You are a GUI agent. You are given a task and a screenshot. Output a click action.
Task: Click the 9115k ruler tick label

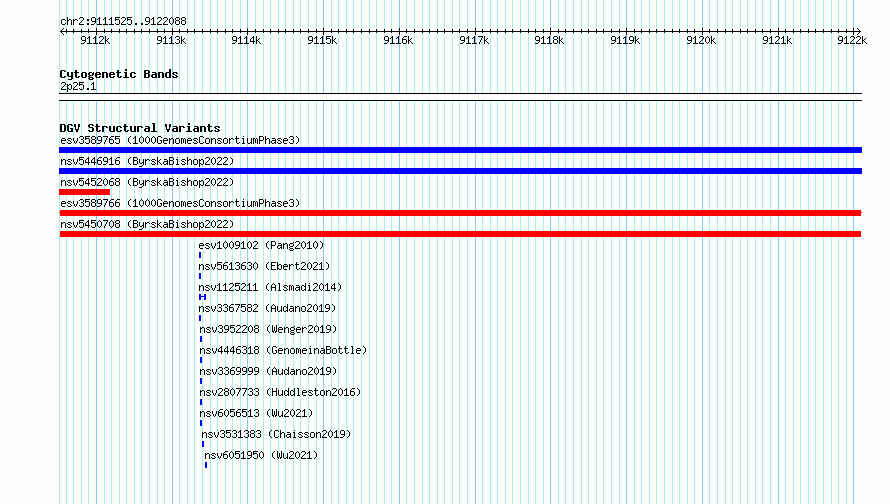pyautogui.click(x=322, y=40)
